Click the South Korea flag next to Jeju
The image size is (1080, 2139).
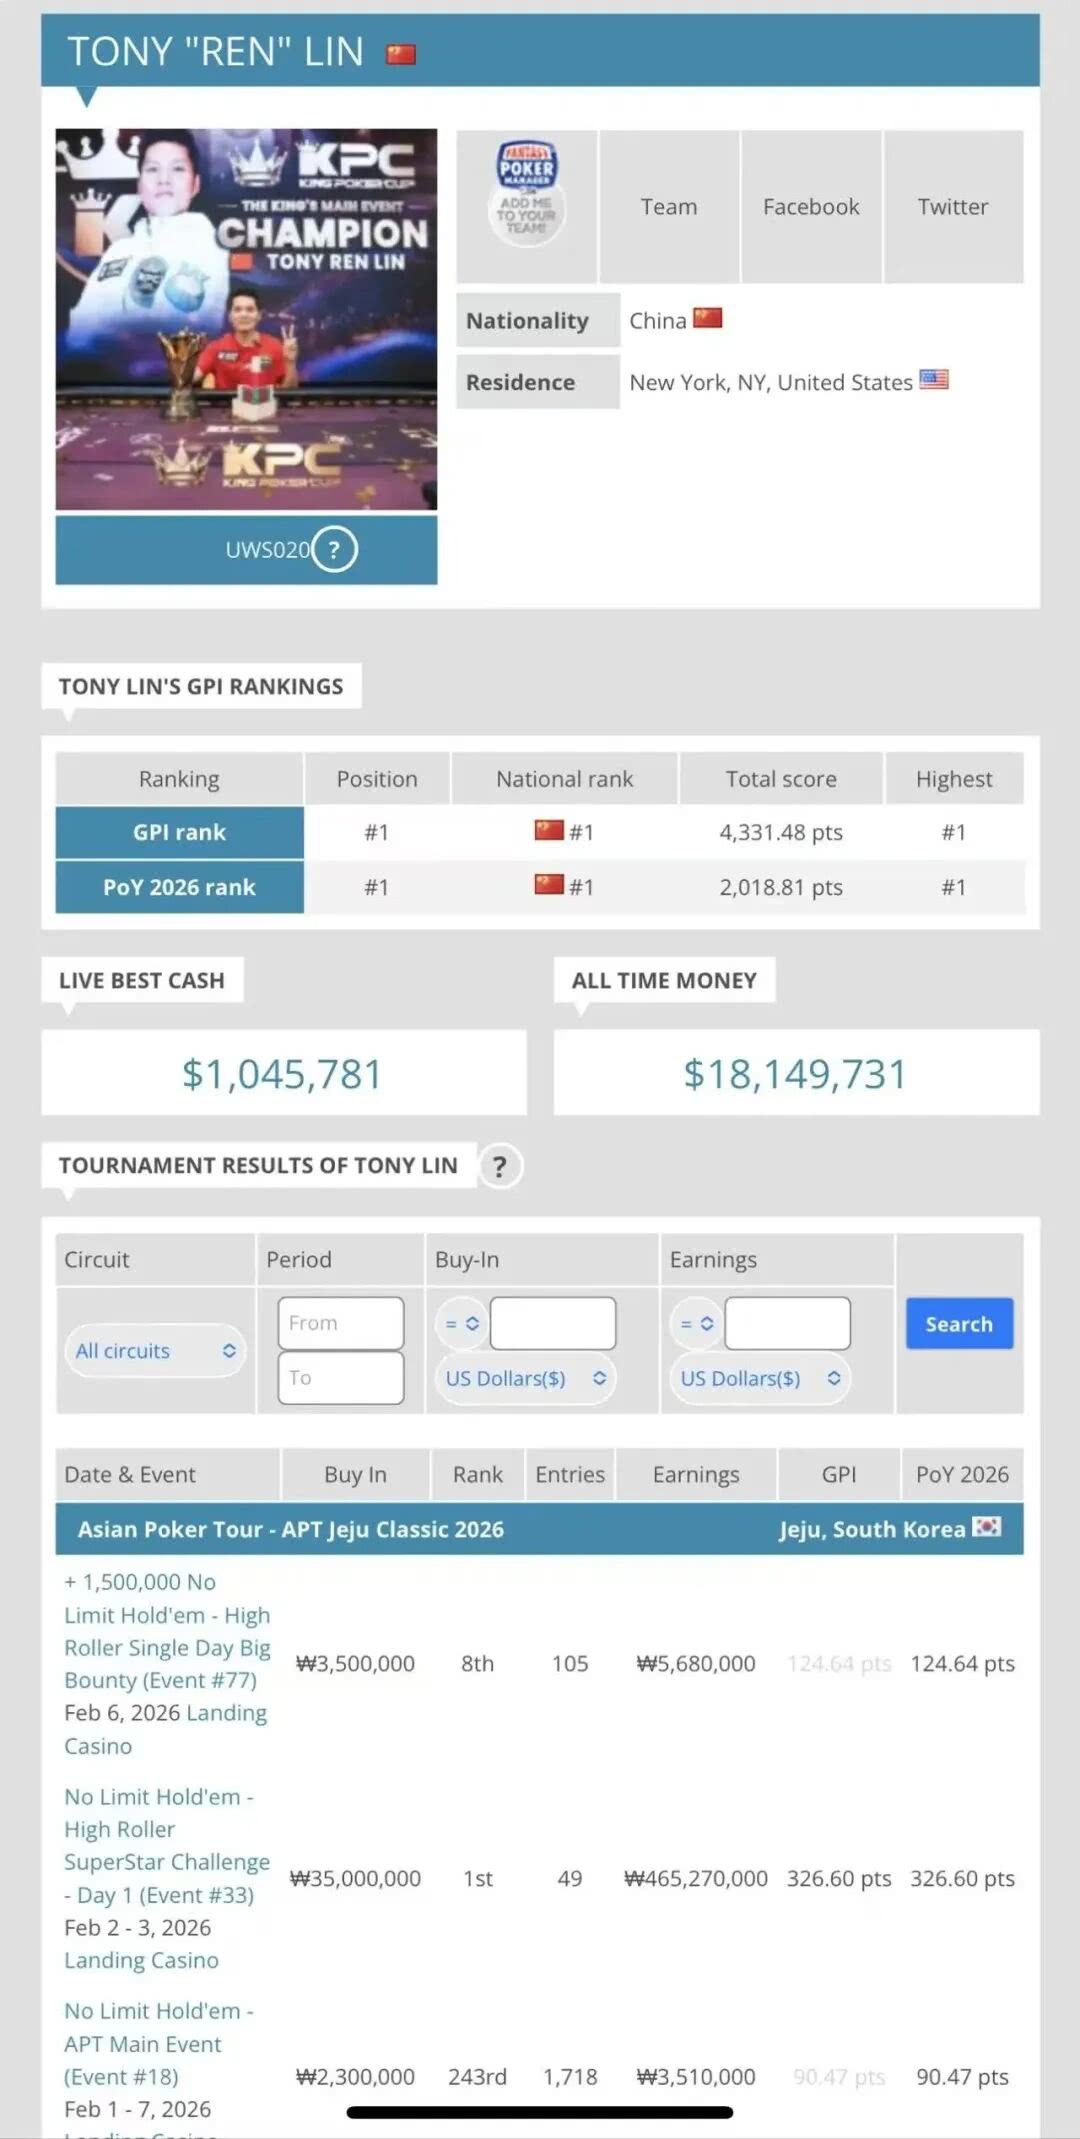tap(987, 1527)
